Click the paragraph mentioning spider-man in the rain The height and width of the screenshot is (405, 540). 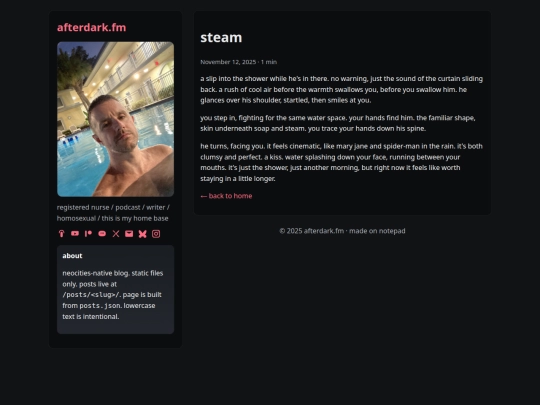(x=342, y=162)
